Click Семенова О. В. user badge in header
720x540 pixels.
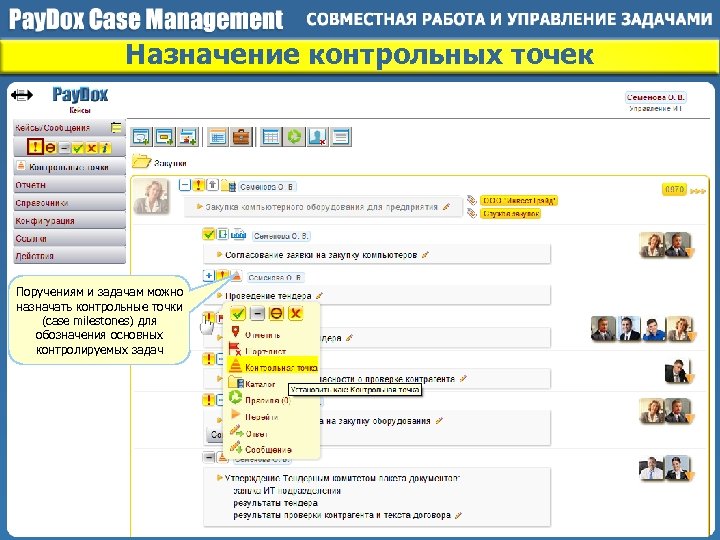coord(655,97)
